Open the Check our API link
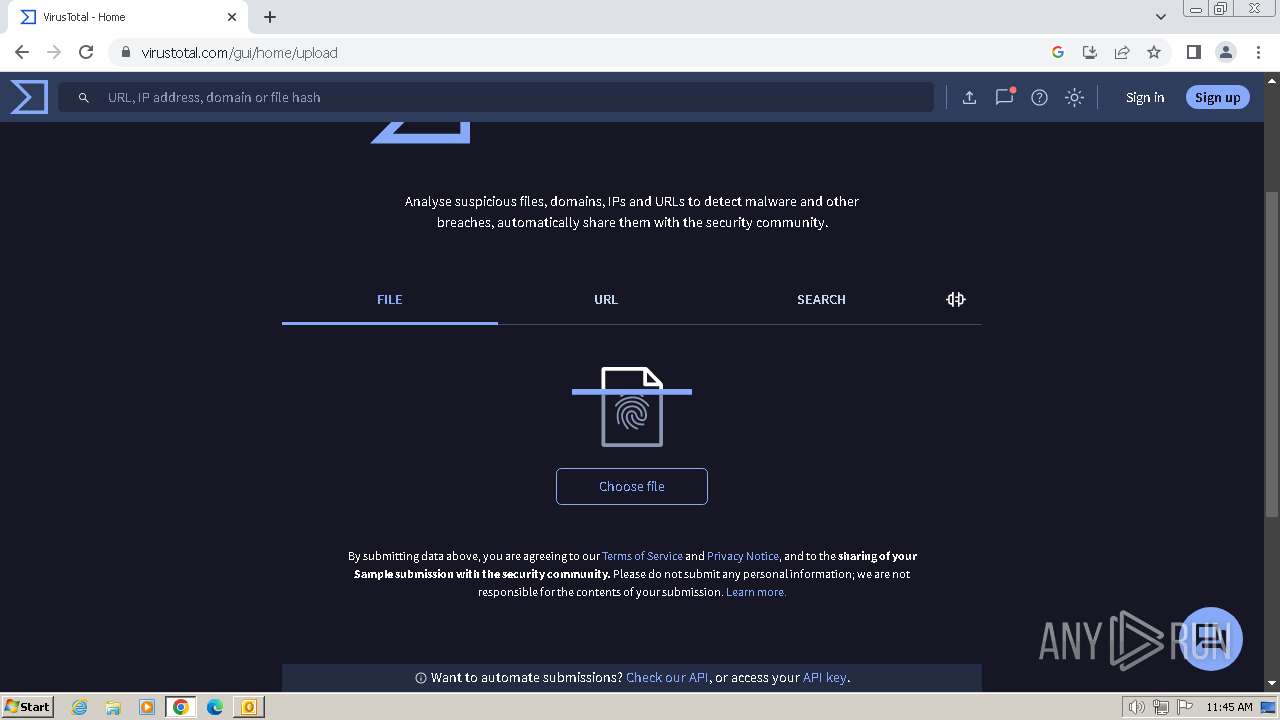This screenshot has width=1280, height=720. pyautogui.click(x=667, y=677)
